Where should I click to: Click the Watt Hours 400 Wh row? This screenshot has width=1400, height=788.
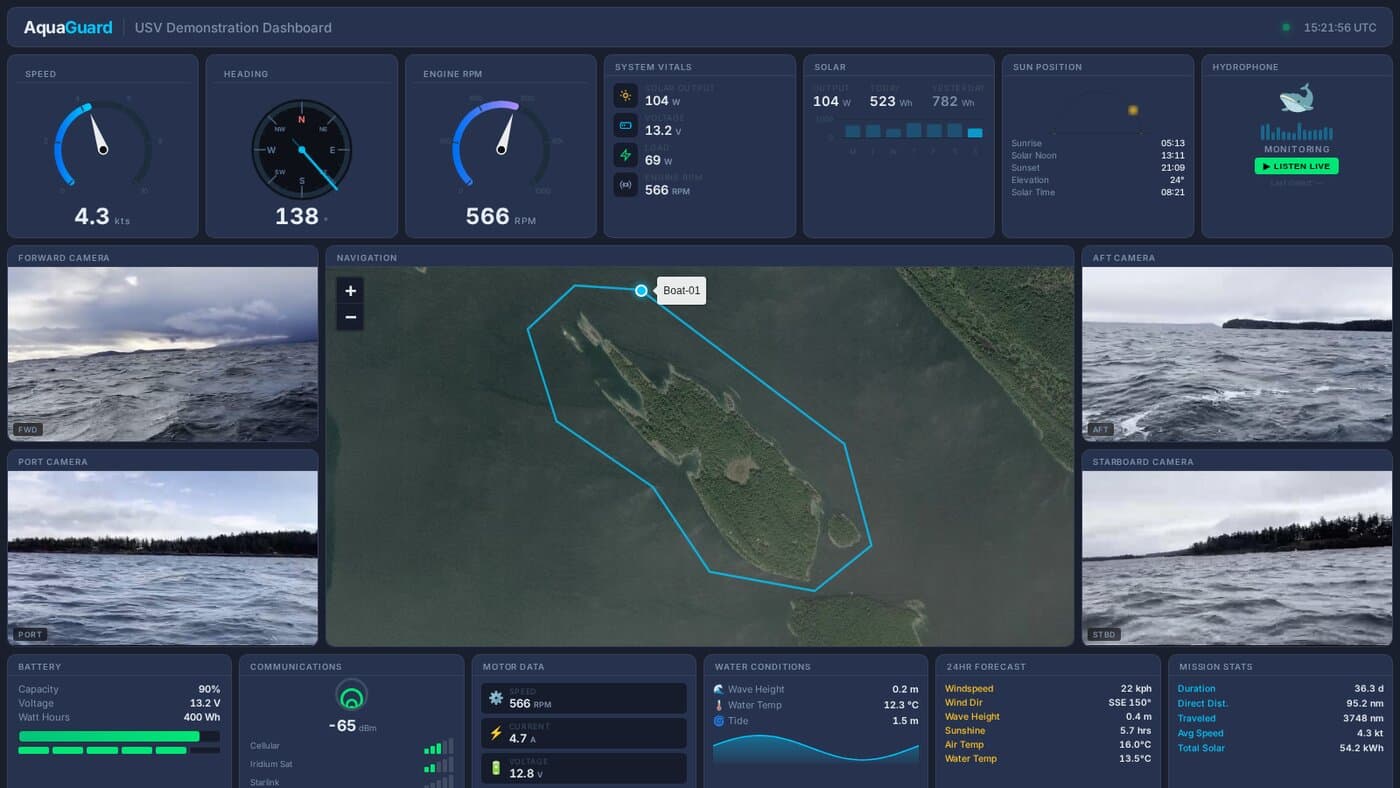click(119, 717)
